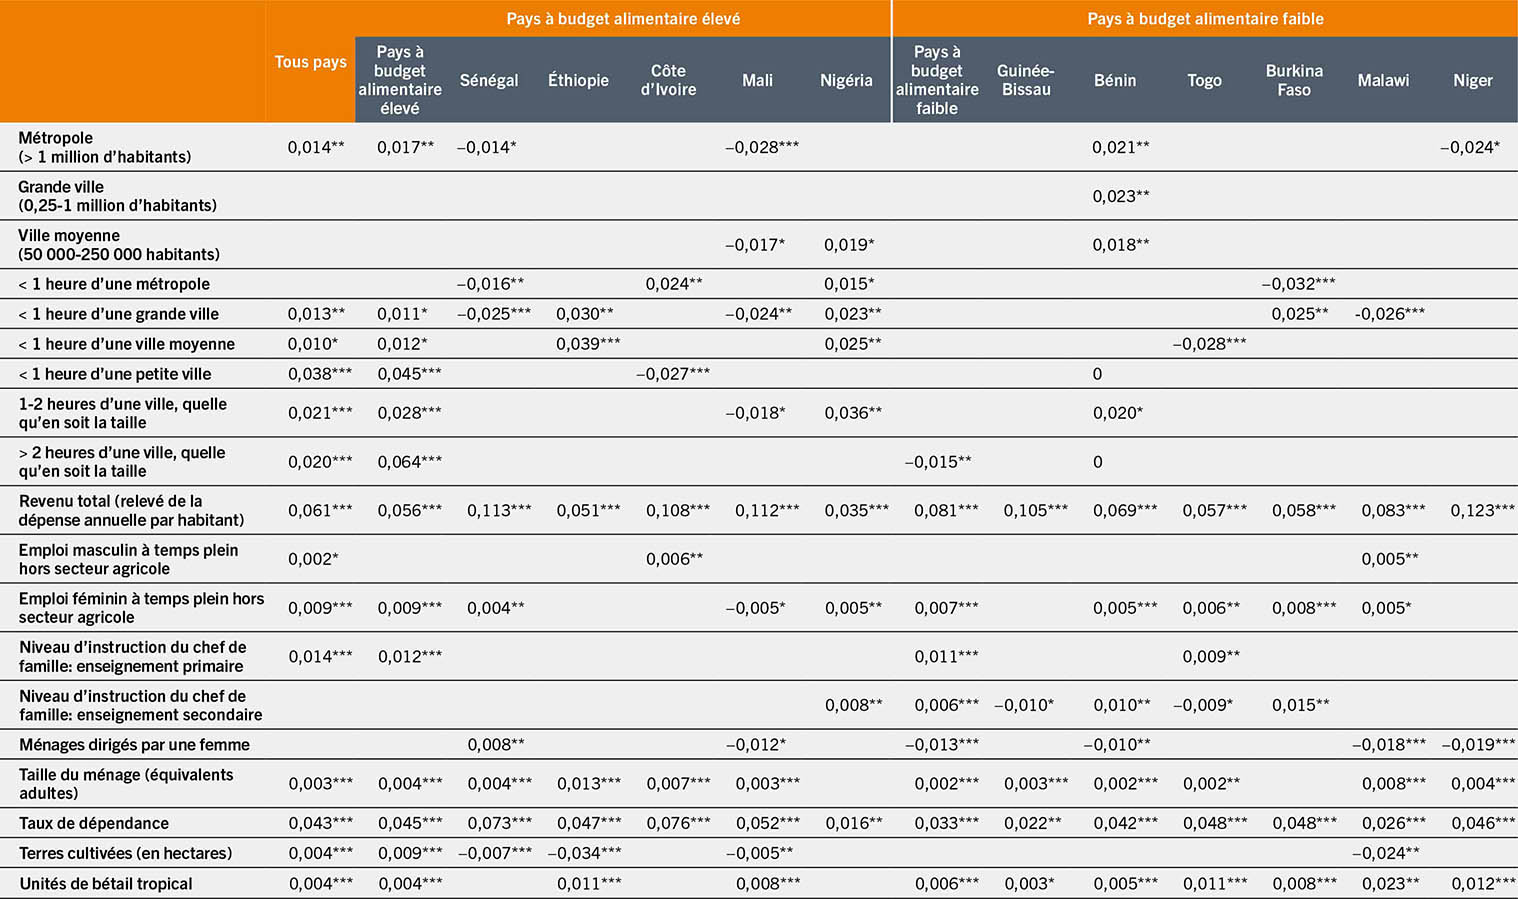Select the Burkina Faso column header
Image resolution: width=1518 pixels, height=899 pixels.
pyautogui.click(x=1293, y=80)
